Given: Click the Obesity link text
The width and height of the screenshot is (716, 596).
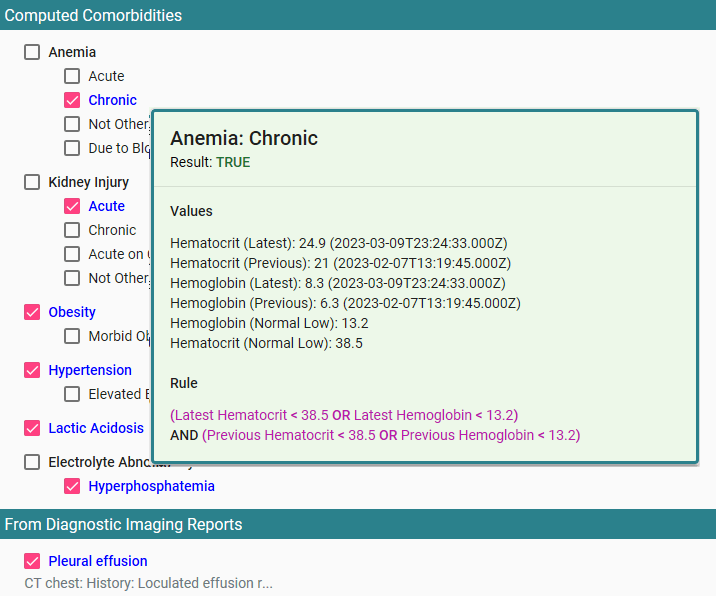Looking at the screenshot, I should coord(72,312).
